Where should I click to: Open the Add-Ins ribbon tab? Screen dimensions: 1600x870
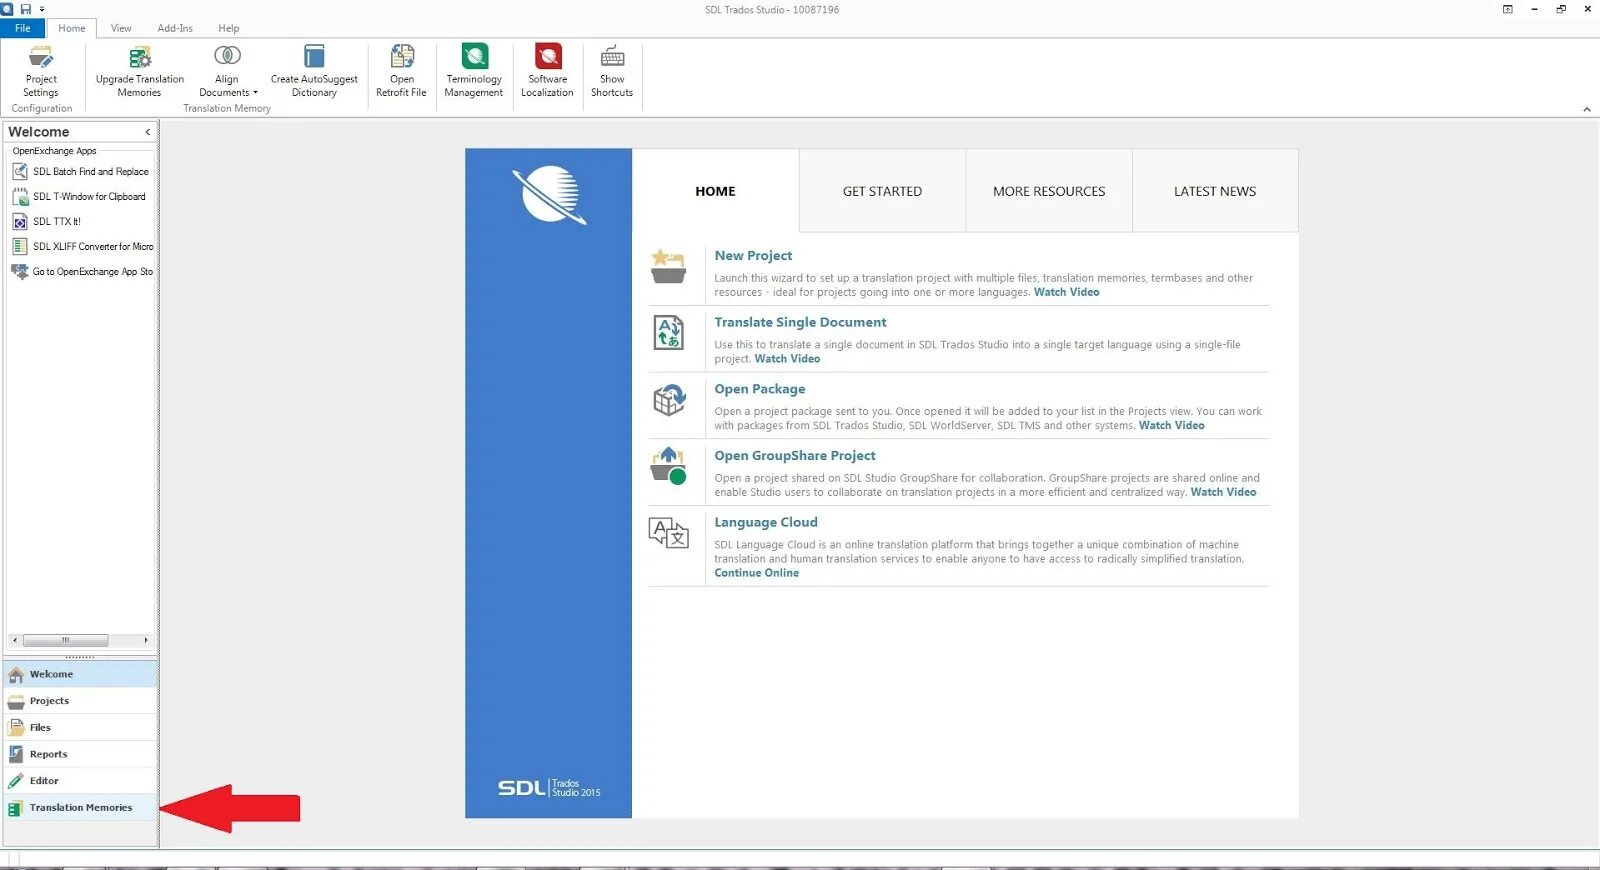(x=175, y=28)
